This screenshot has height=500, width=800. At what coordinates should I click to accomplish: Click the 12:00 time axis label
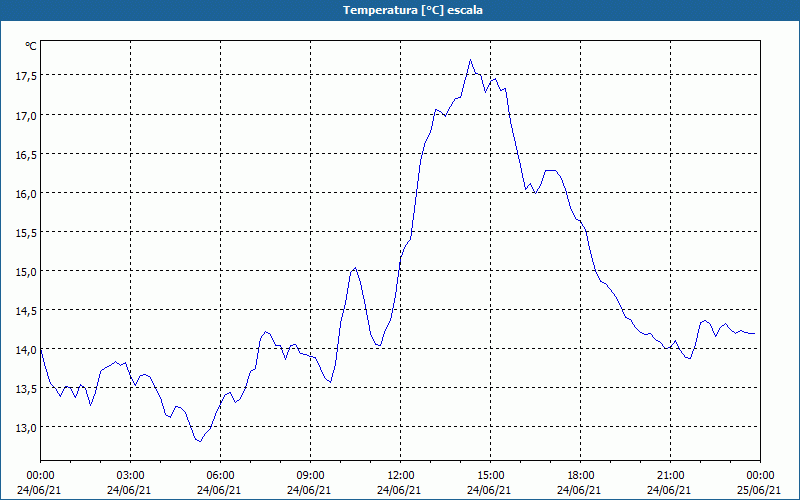401,476
